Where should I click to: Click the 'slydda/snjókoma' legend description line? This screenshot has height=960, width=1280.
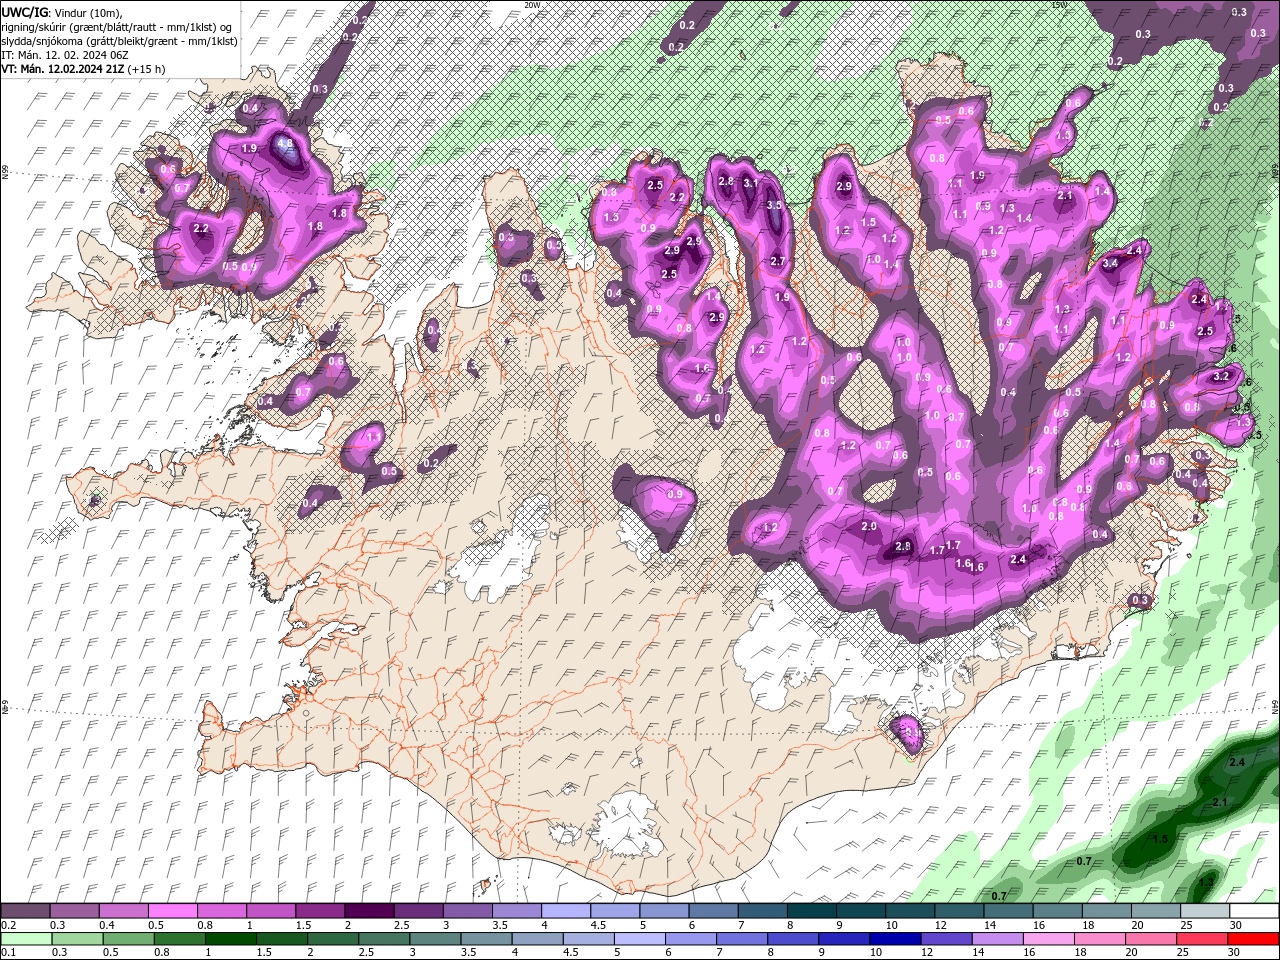click(x=120, y=41)
